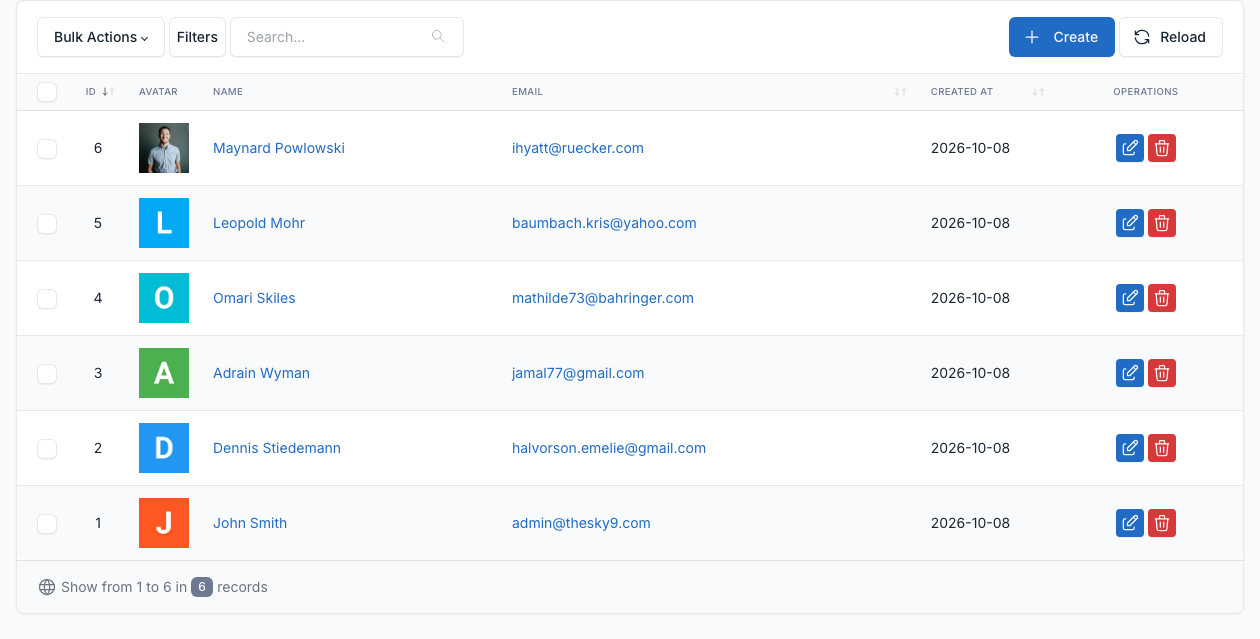Create a new record
Viewport: 1260px width, 639px height.
pyautogui.click(x=1062, y=37)
